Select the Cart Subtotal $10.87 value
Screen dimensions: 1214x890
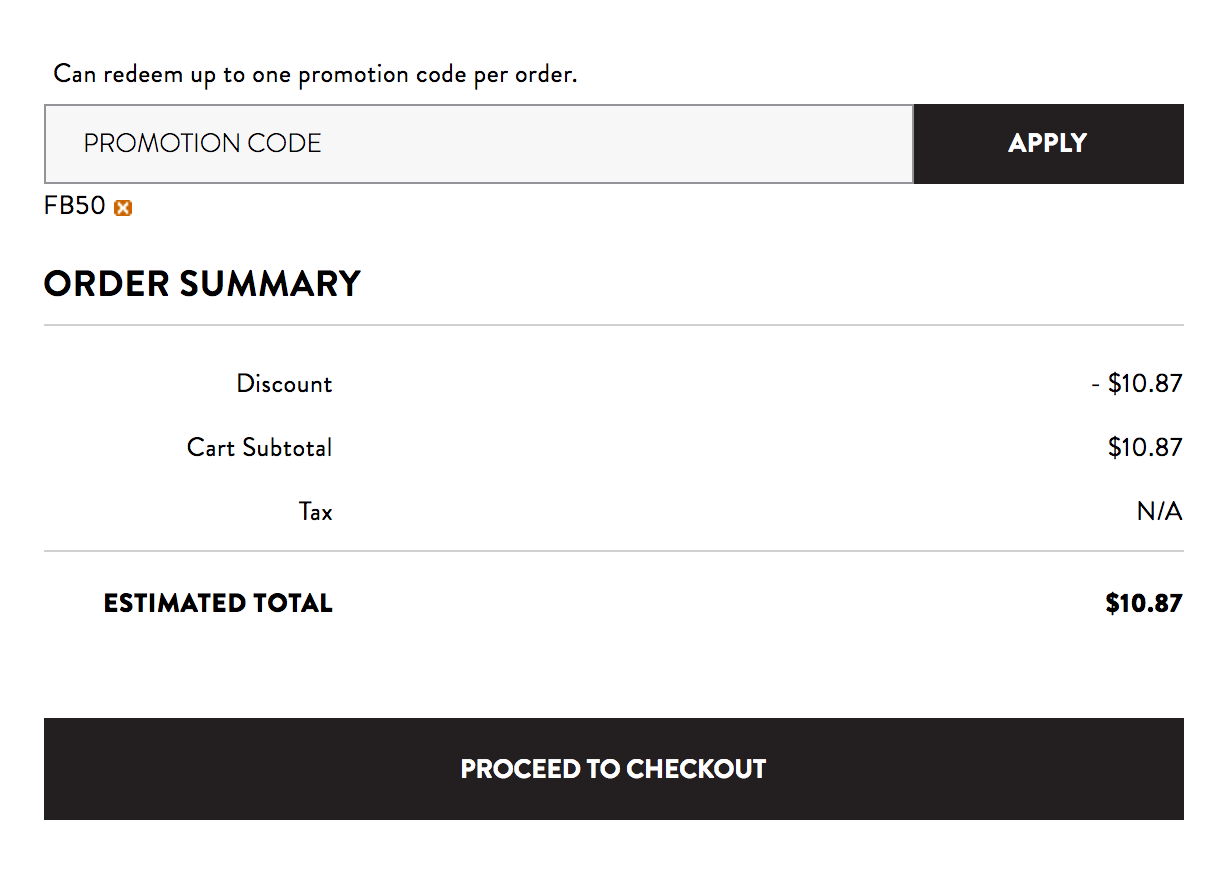1145,448
